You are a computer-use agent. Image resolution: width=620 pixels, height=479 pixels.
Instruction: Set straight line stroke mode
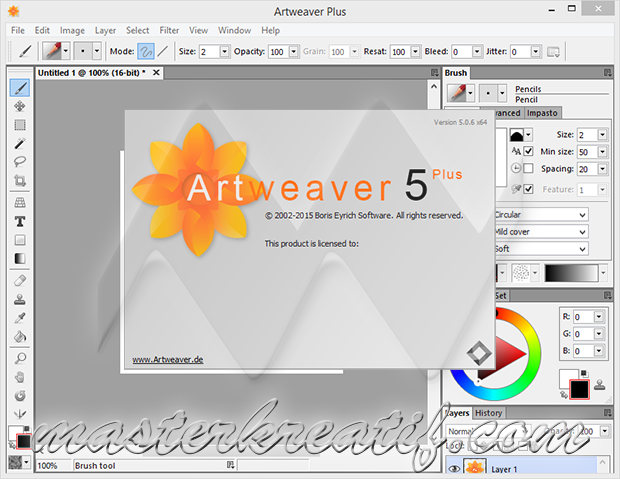pyautogui.click(x=163, y=51)
